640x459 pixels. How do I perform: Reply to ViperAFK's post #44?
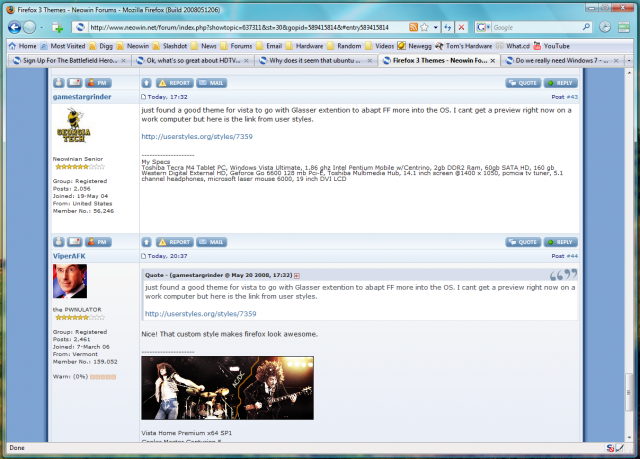tap(560, 242)
